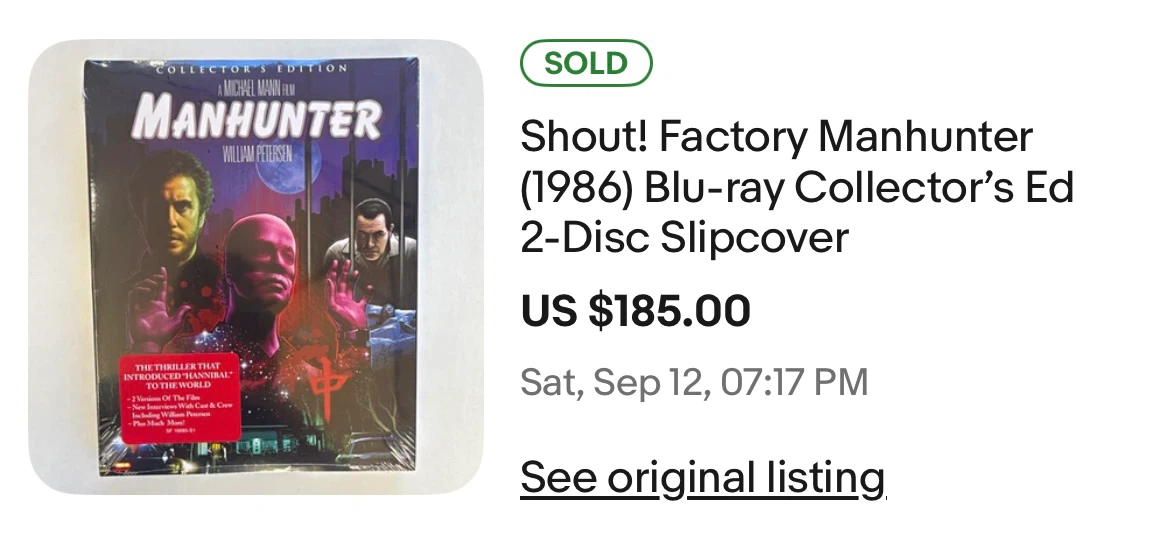
Task: Click the Sat, Sep 12 sold date
Action: tap(694, 382)
